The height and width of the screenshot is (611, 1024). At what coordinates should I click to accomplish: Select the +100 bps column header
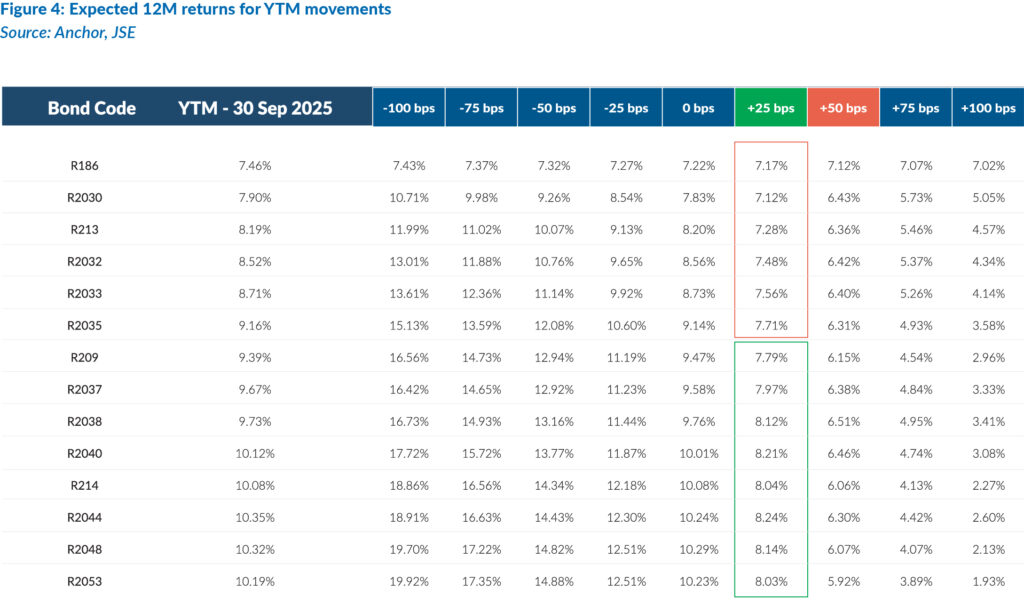[987, 108]
